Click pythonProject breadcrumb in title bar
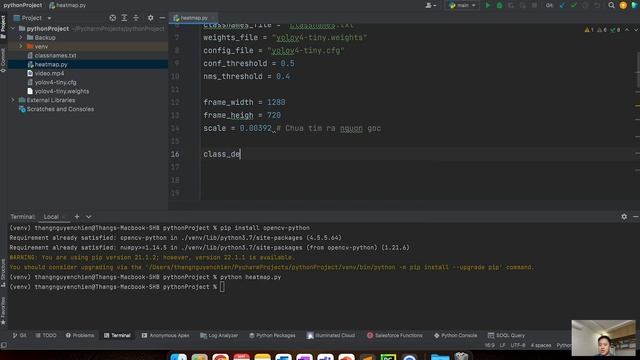 pyautogui.click(x=22, y=5)
